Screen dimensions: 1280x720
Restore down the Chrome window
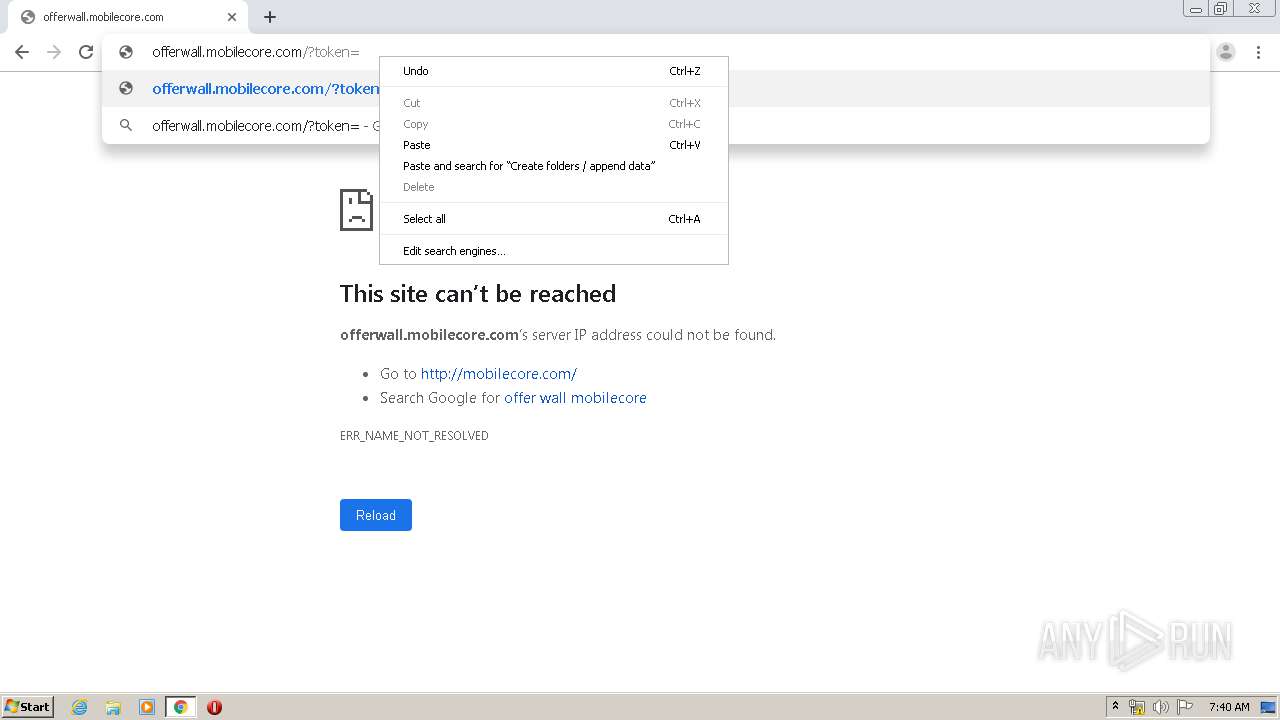1221,9
